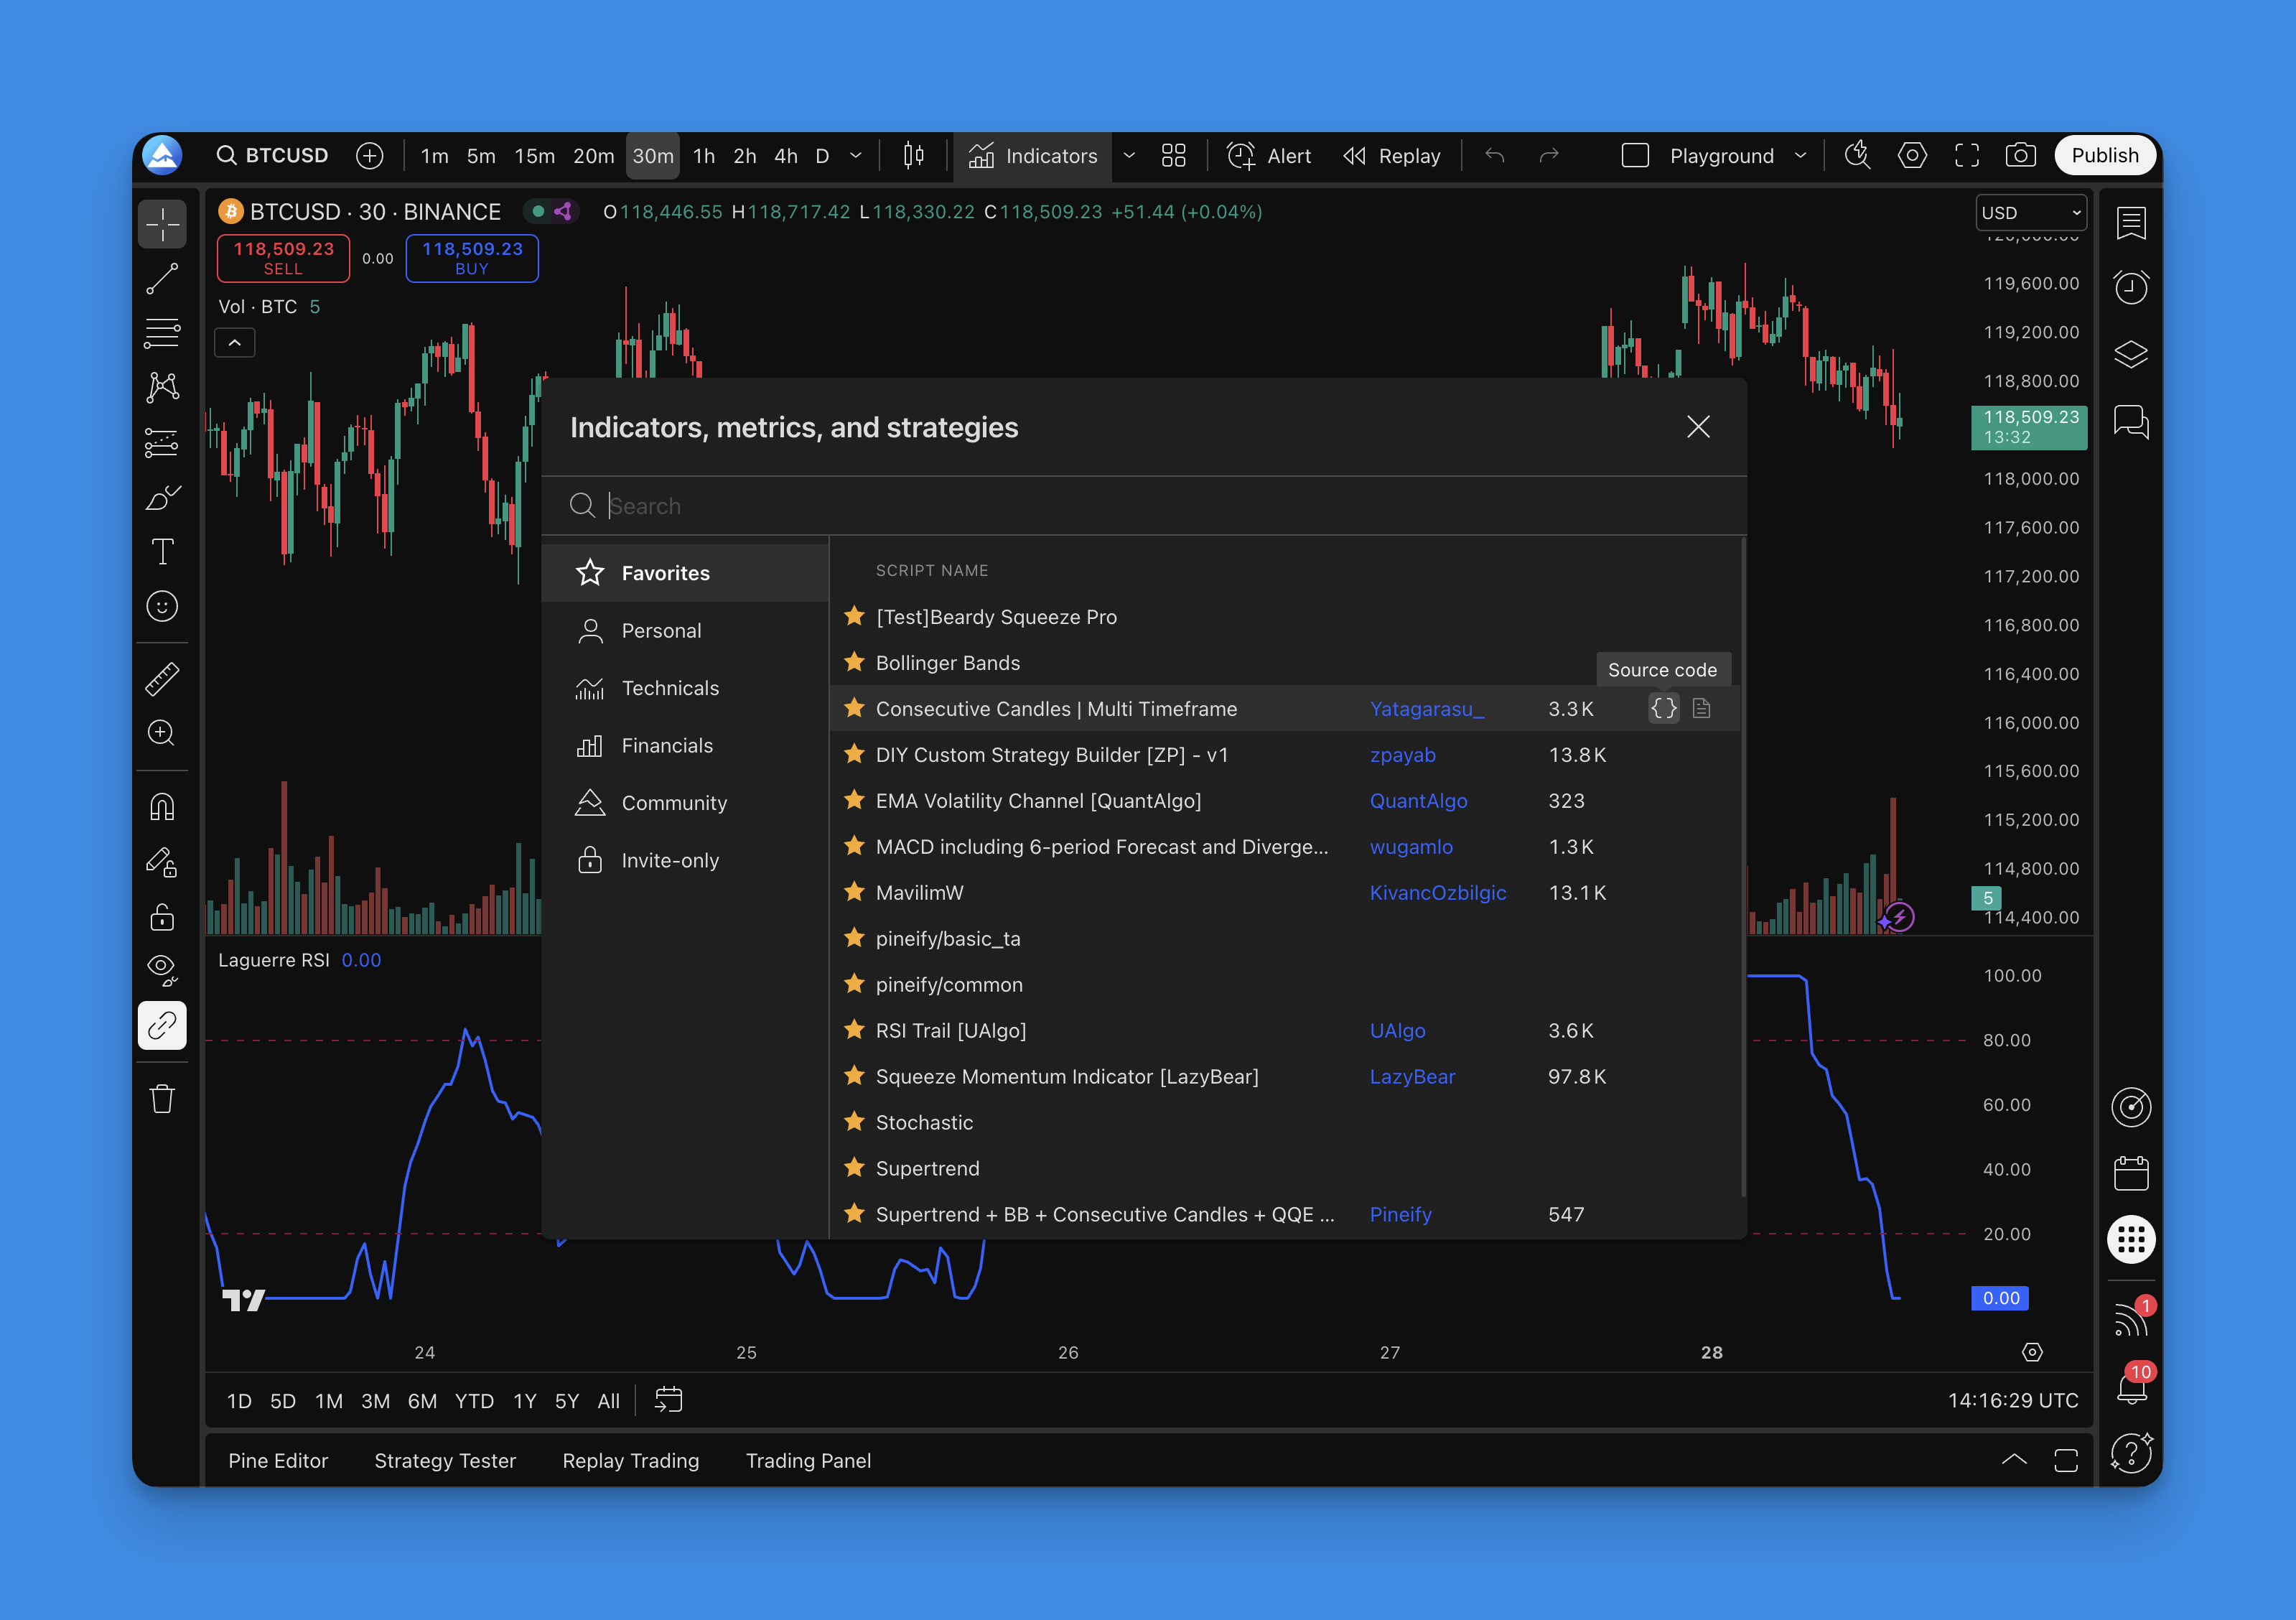The width and height of the screenshot is (2296, 1620).
Task: Toggle hide all drawings
Action: 162,970
